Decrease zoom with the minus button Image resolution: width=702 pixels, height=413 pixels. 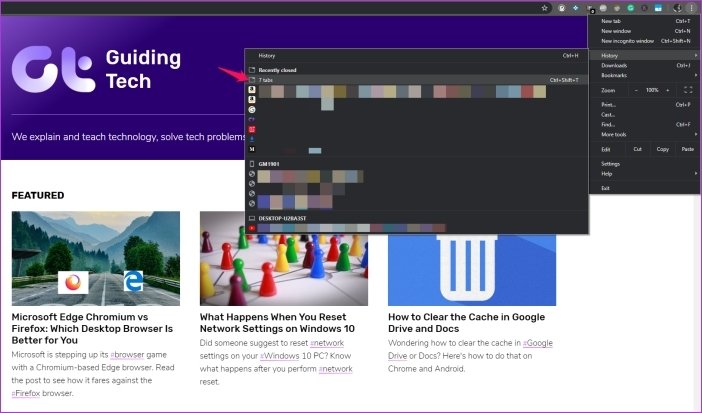pyautogui.click(x=634, y=90)
